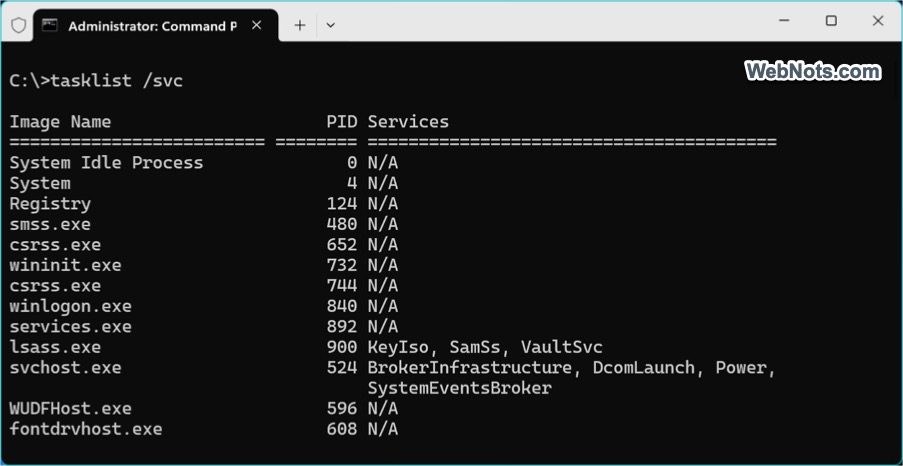Click the PID column header
The height and width of the screenshot is (466, 903).
342,122
